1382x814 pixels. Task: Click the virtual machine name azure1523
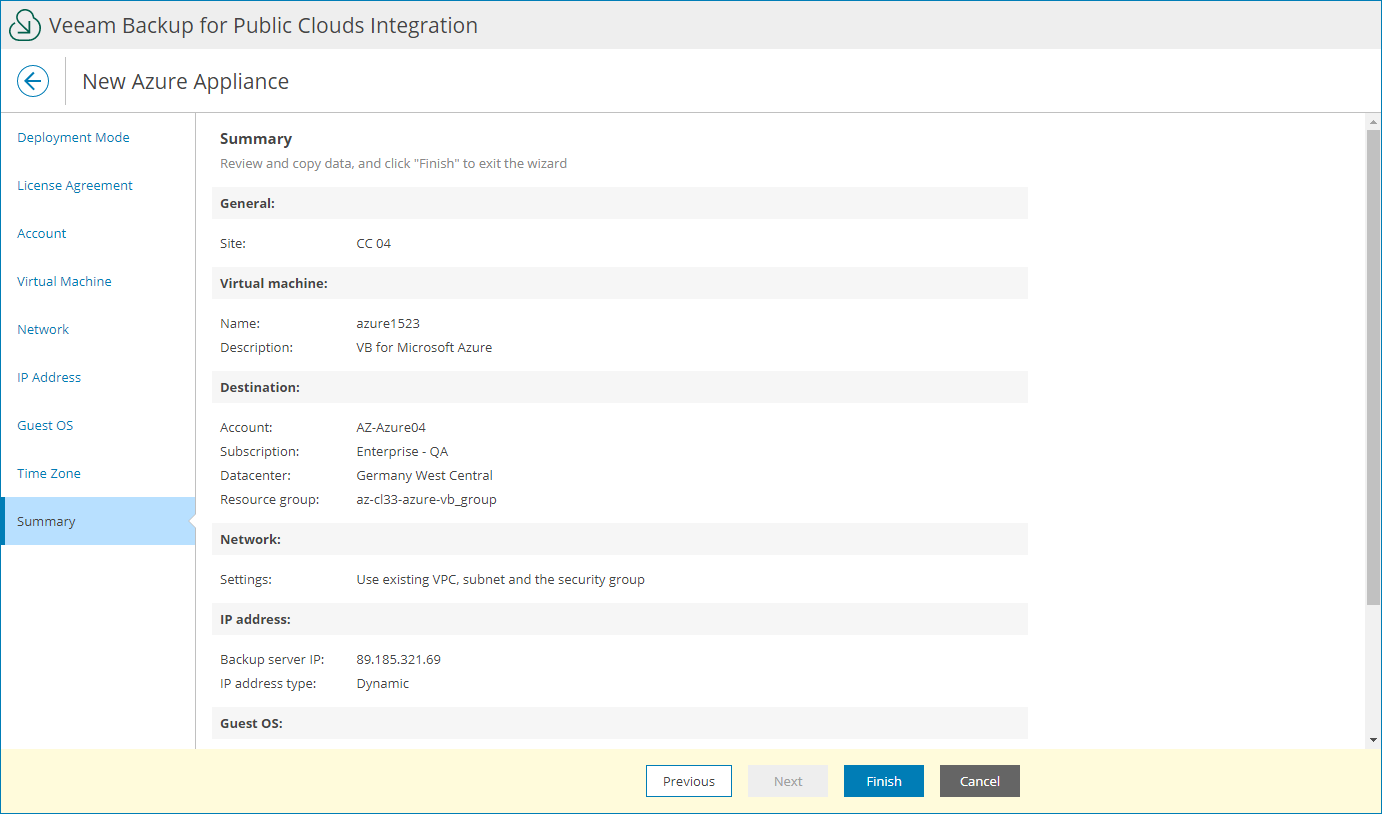(388, 324)
